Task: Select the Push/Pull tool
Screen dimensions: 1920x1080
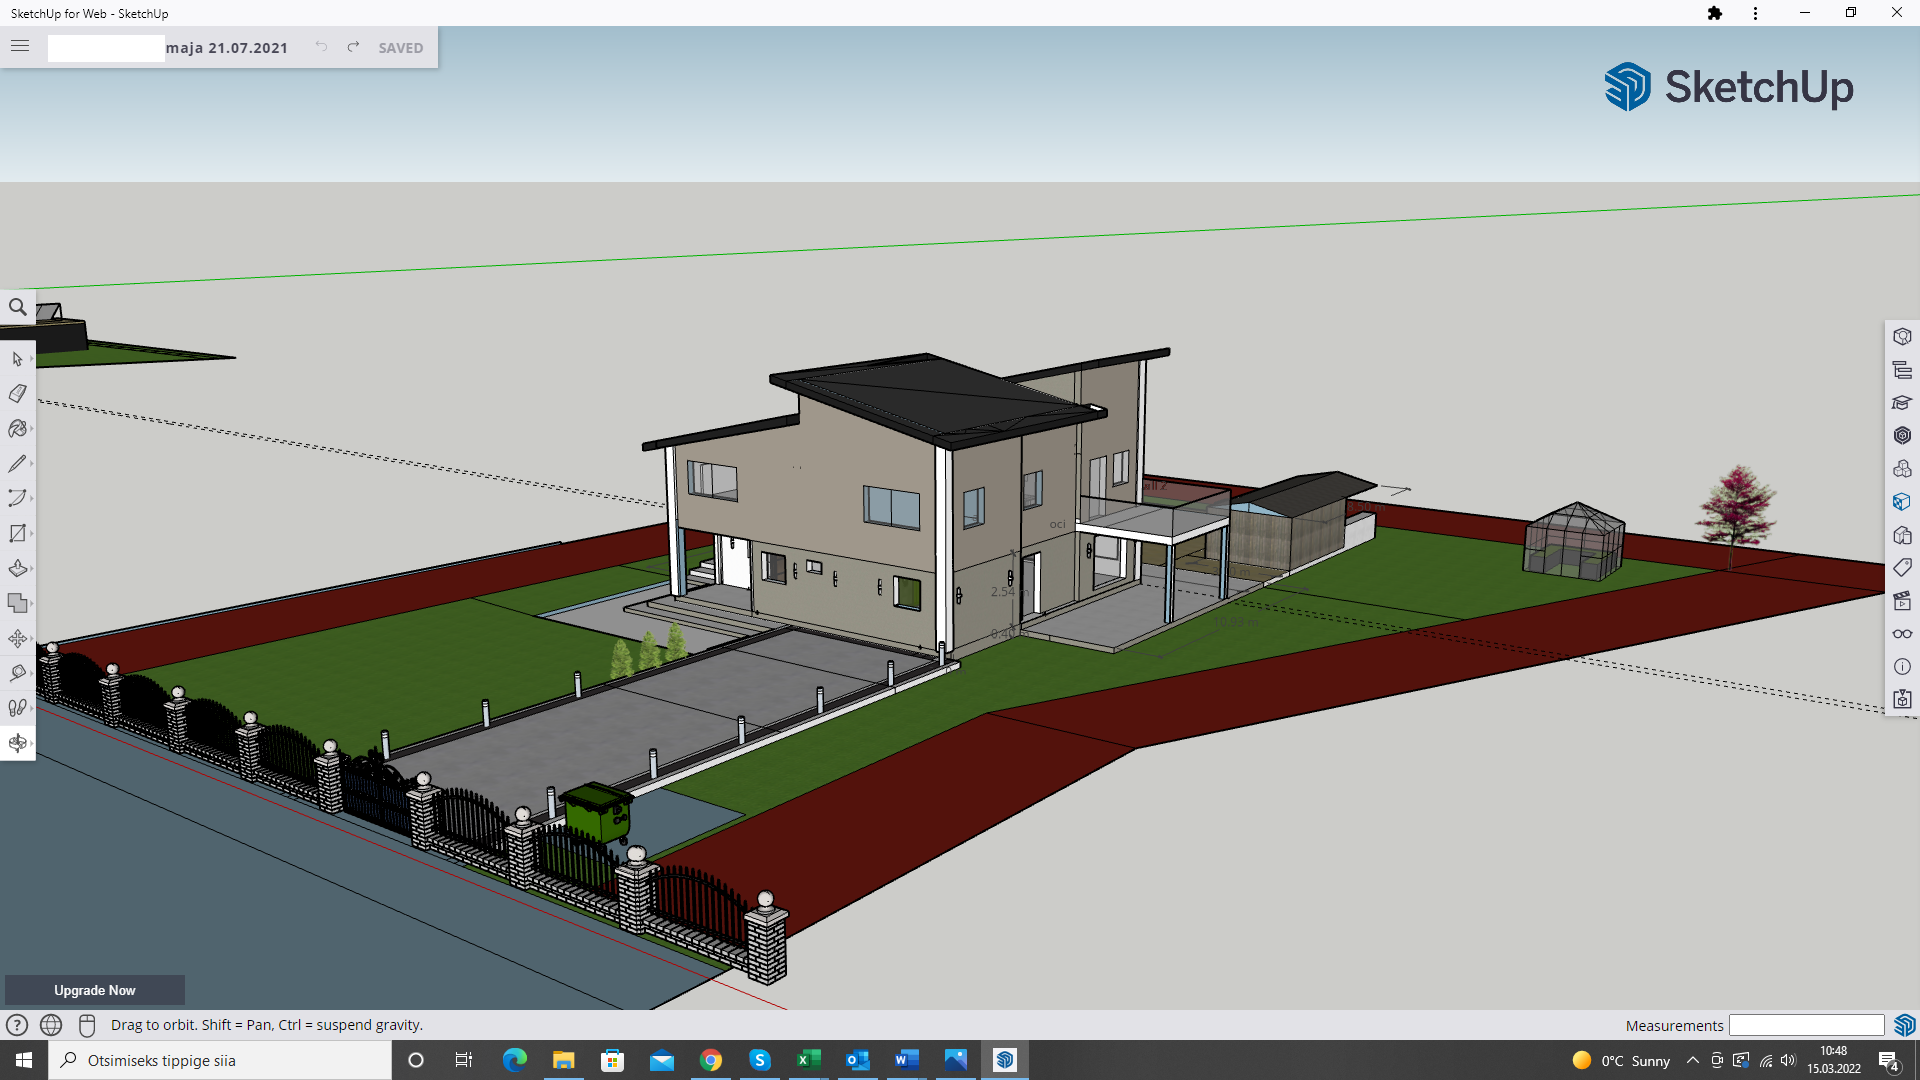Action: (17, 569)
